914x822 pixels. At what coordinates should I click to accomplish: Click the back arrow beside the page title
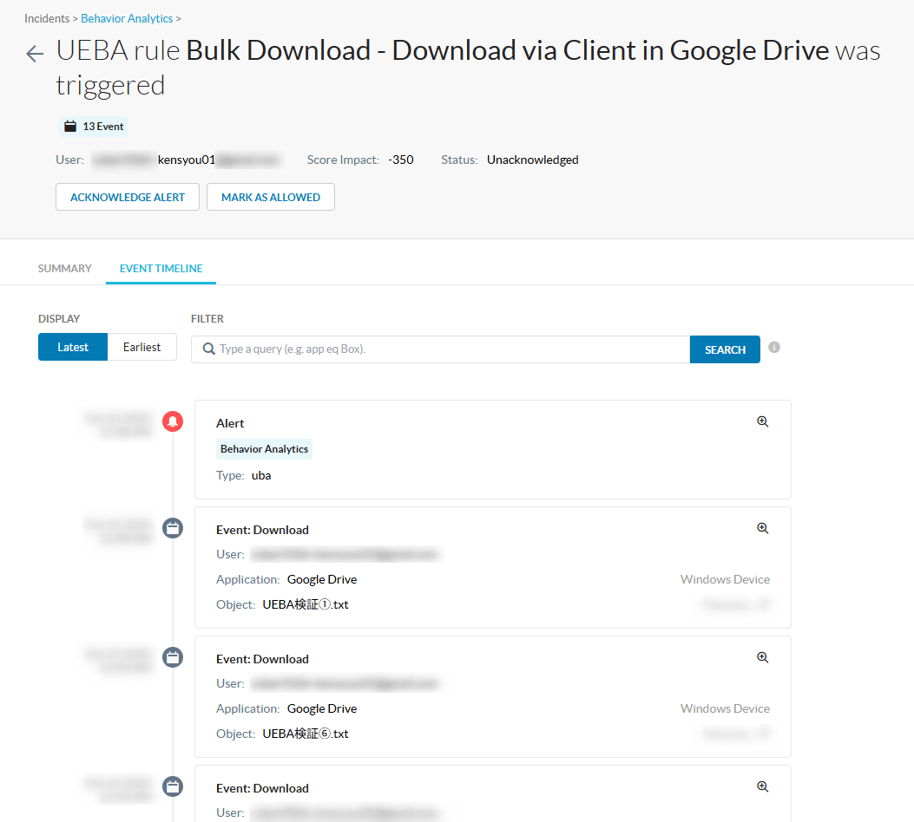34,53
